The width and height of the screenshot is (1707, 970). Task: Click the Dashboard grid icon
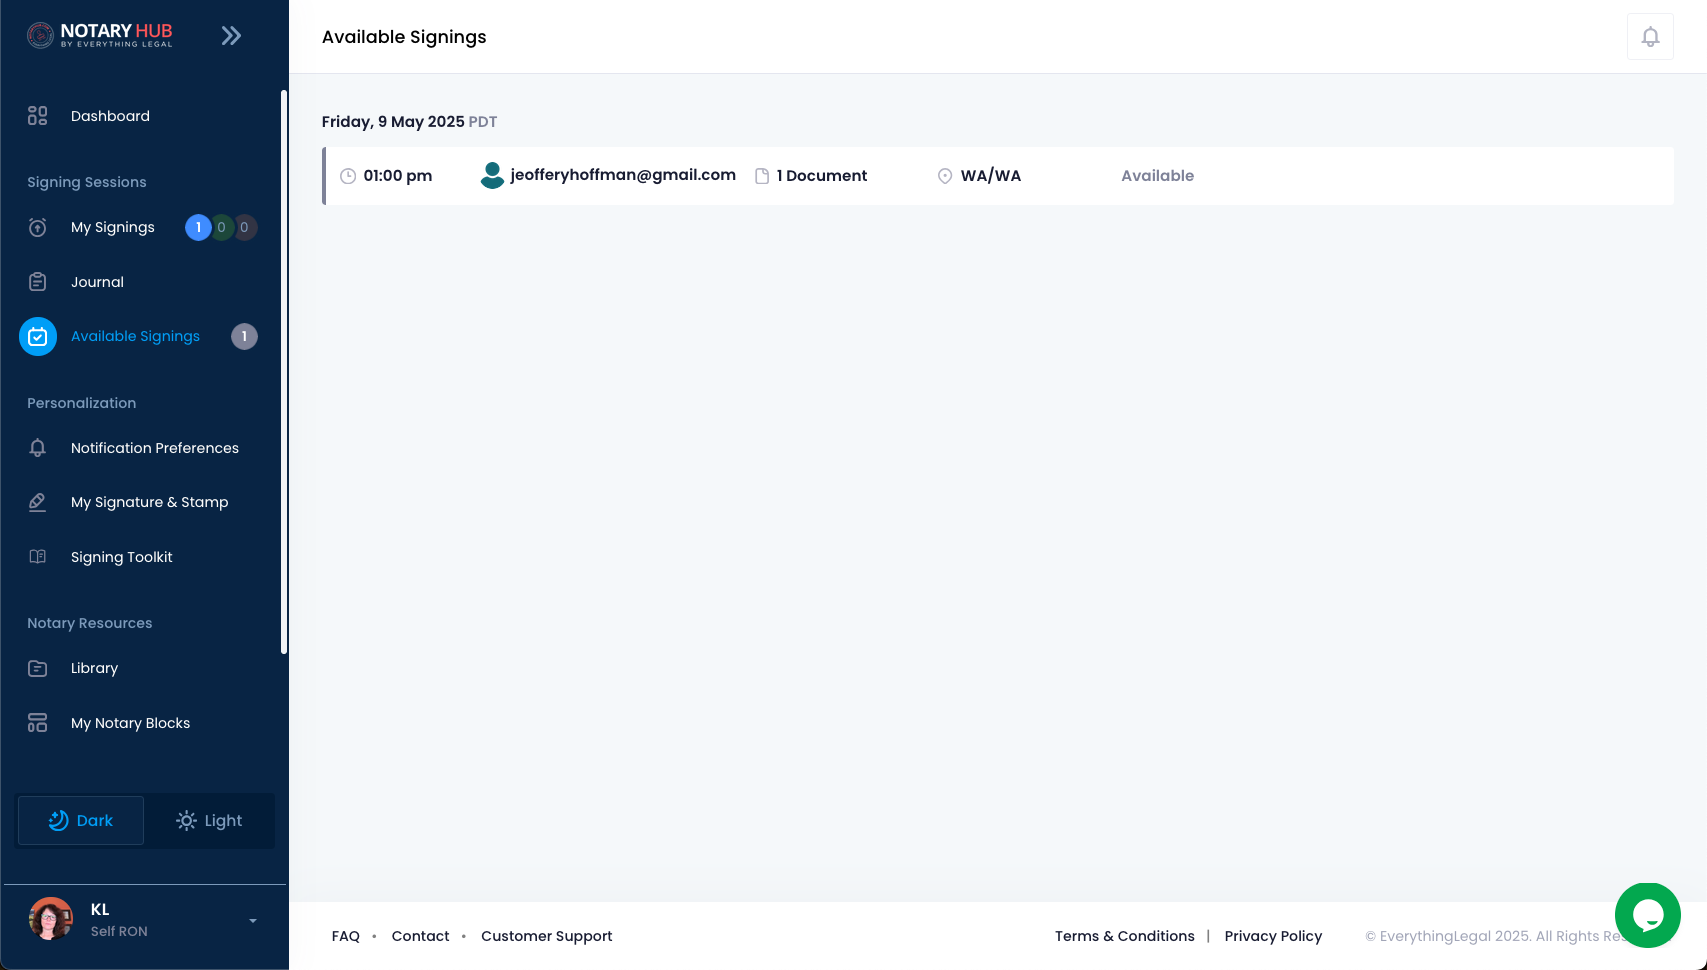[x=37, y=116]
